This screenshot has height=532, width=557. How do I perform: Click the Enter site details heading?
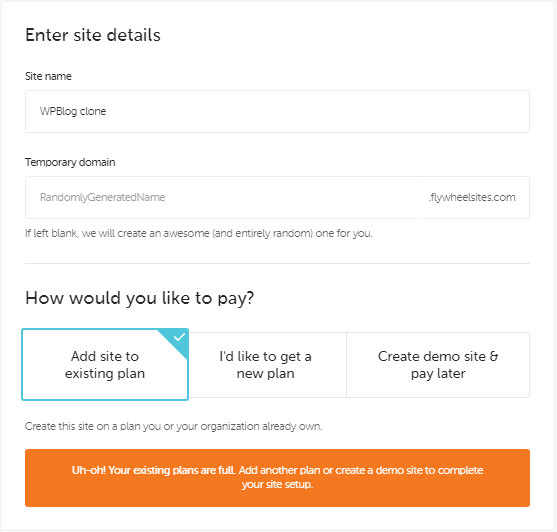point(93,35)
